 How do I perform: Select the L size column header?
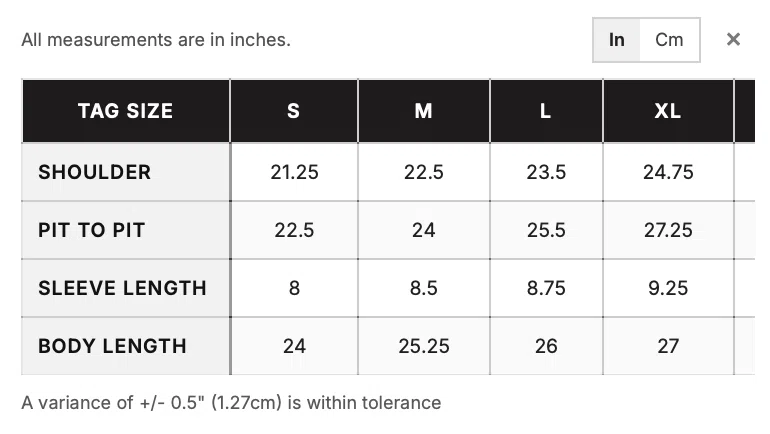click(x=546, y=111)
